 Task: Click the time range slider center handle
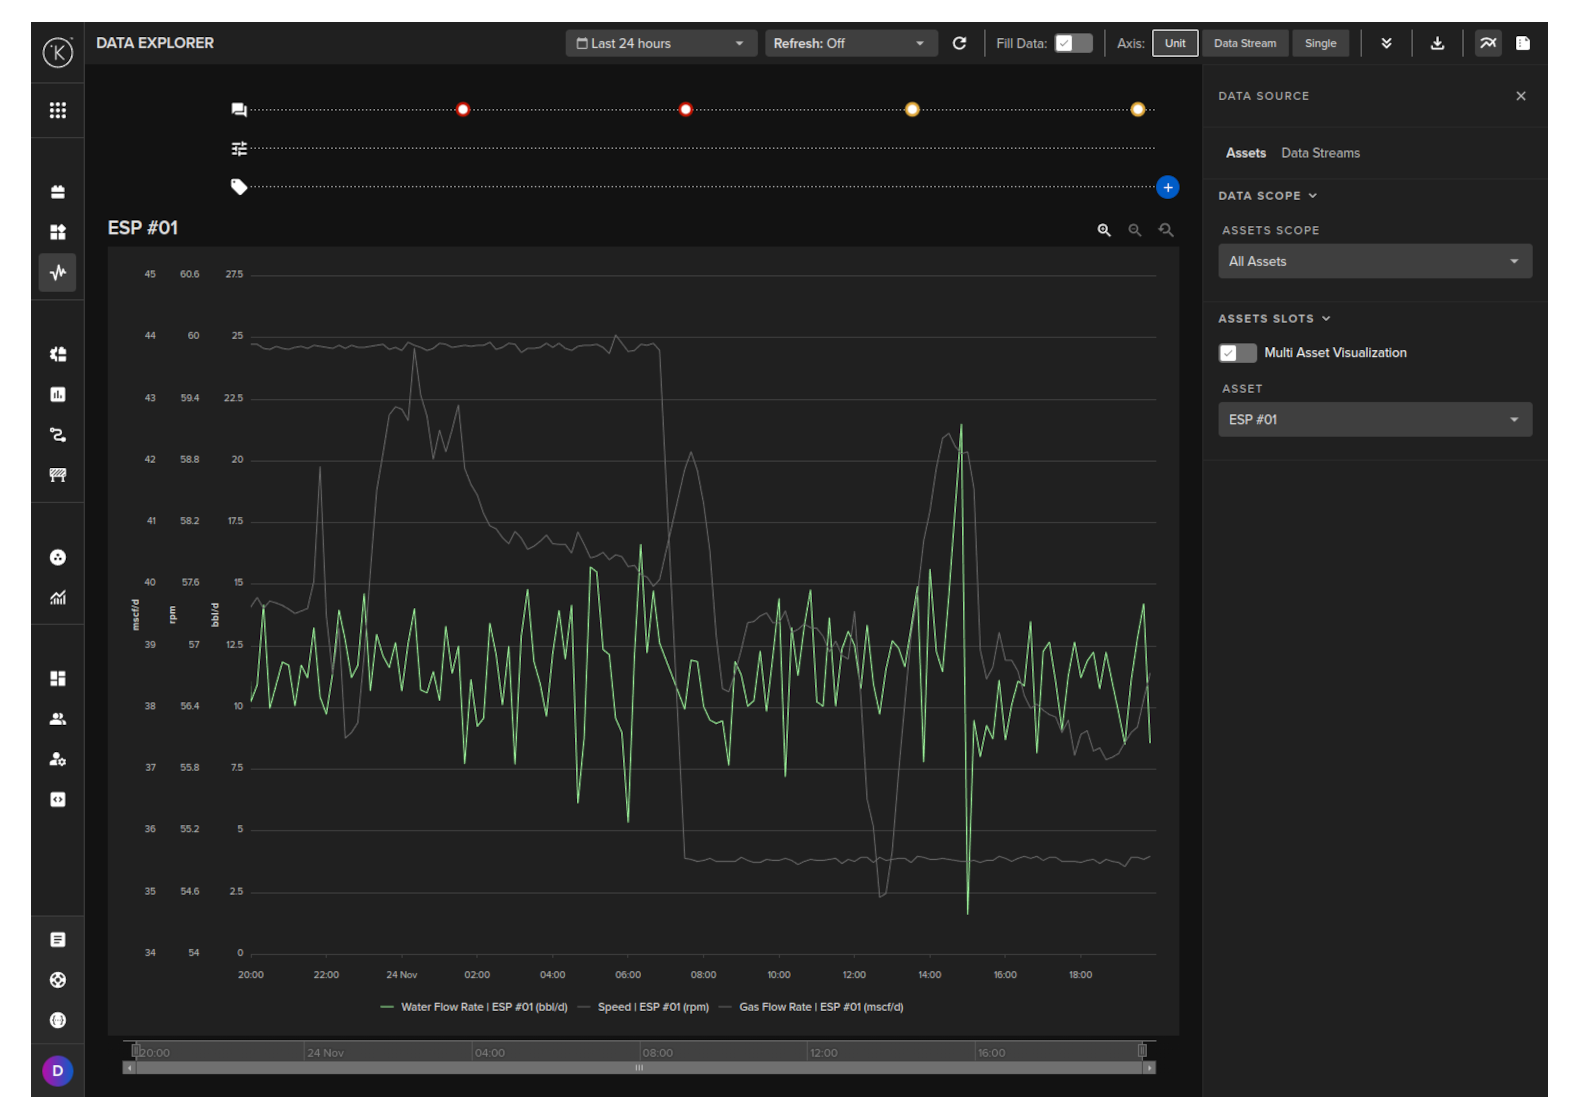click(x=639, y=1068)
